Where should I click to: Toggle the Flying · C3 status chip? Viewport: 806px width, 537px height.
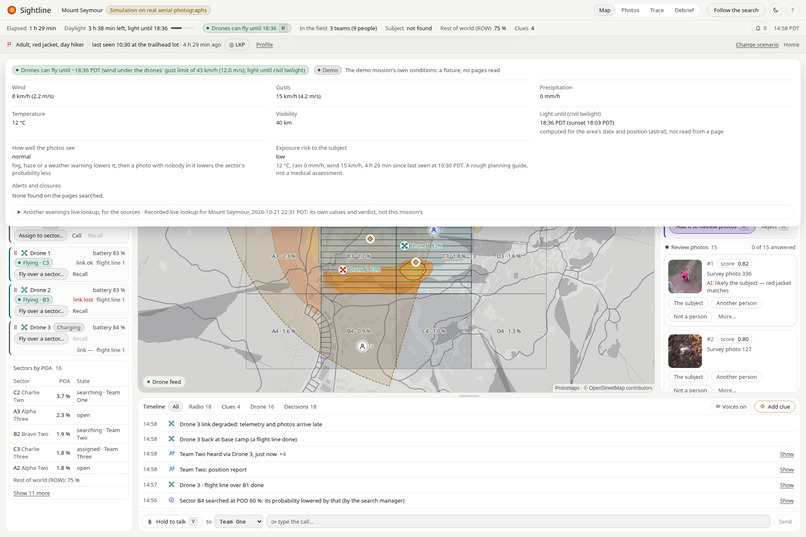click(x=33, y=263)
